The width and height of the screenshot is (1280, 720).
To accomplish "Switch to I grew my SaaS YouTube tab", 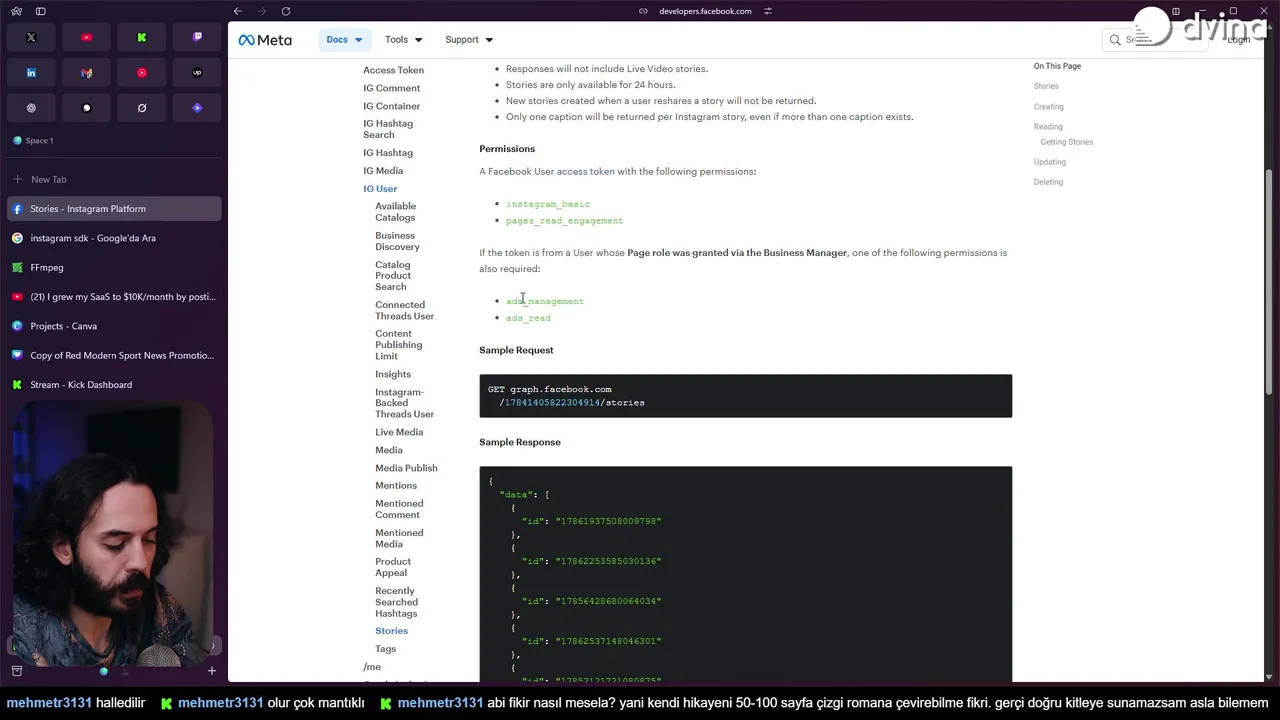I will coord(114,297).
